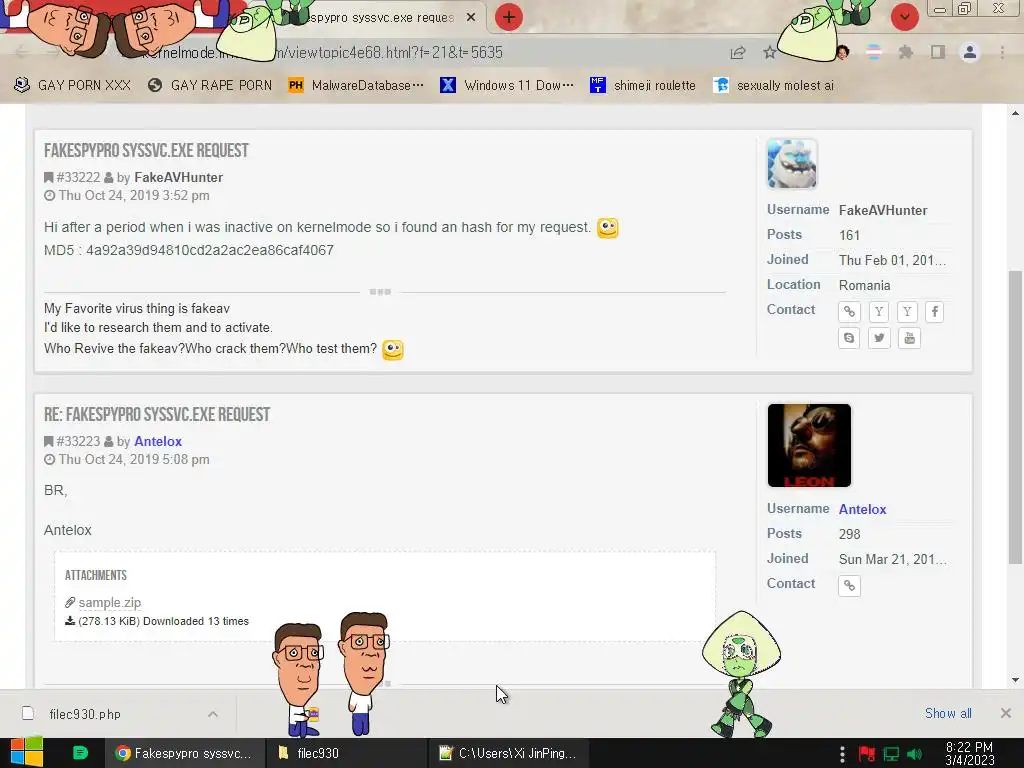Open the MalwareDatabase bookmark
This screenshot has height=768, width=1024.
click(x=356, y=86)
